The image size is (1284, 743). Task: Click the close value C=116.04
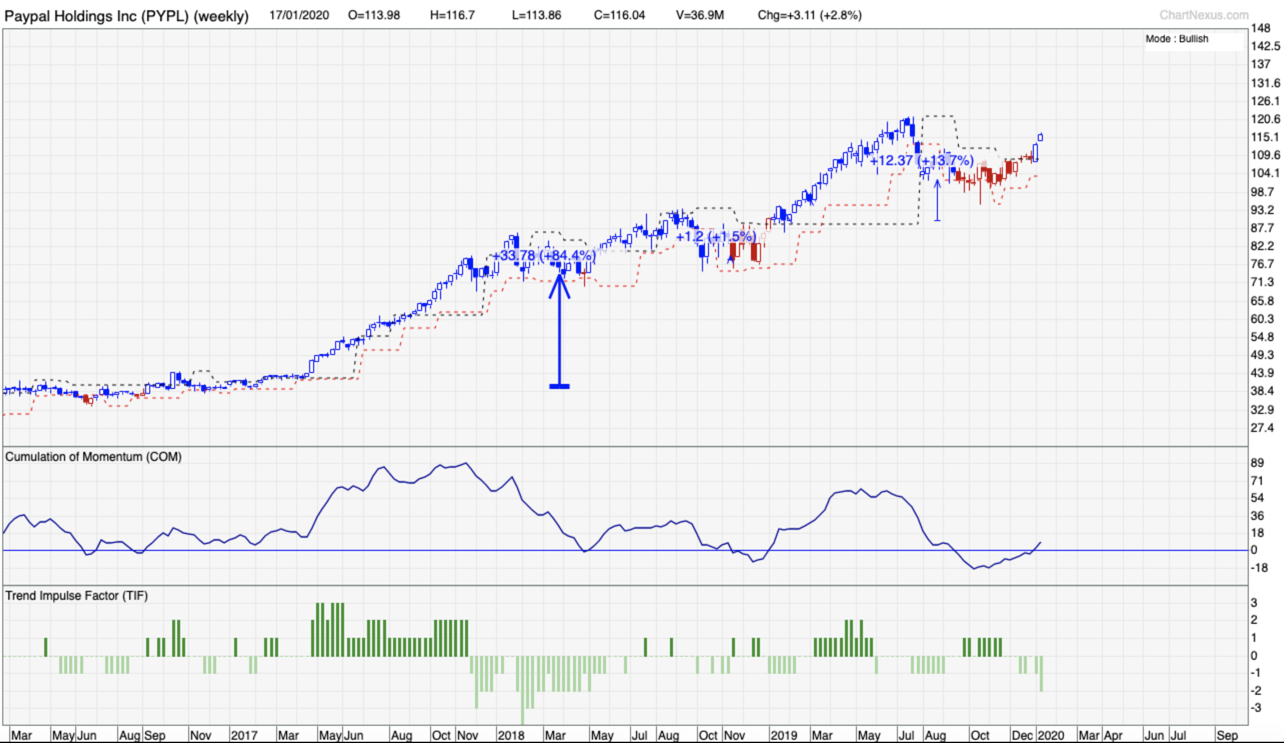(x=620, y=15)
